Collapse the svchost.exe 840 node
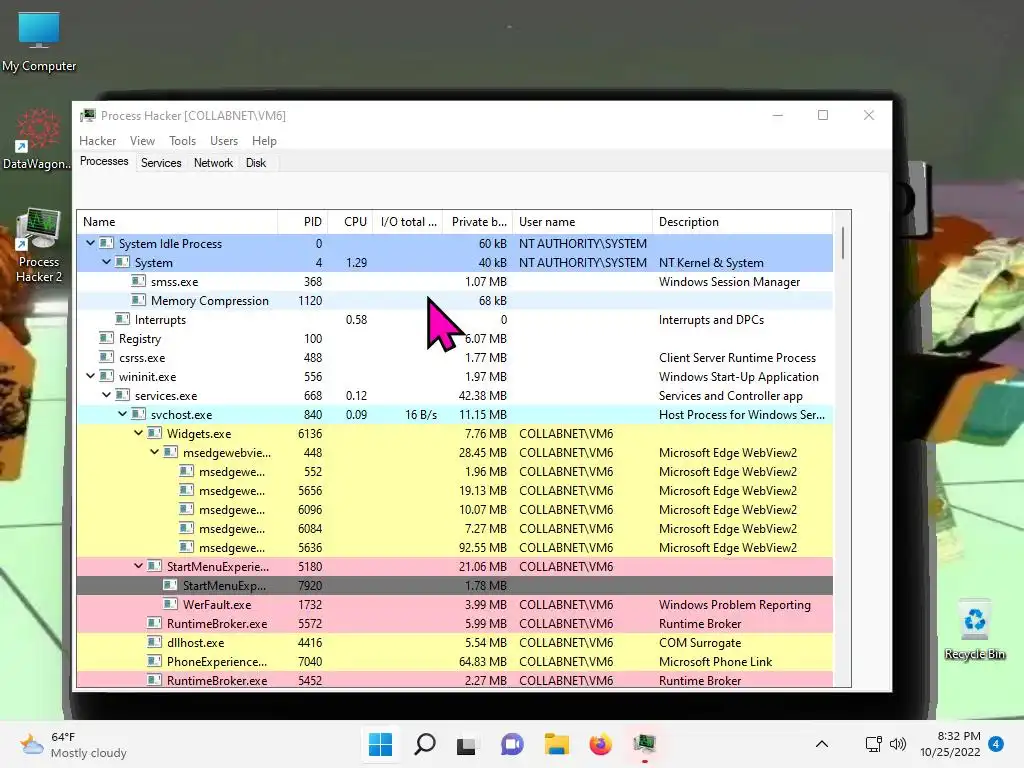1024x768 pixels. 122,414
